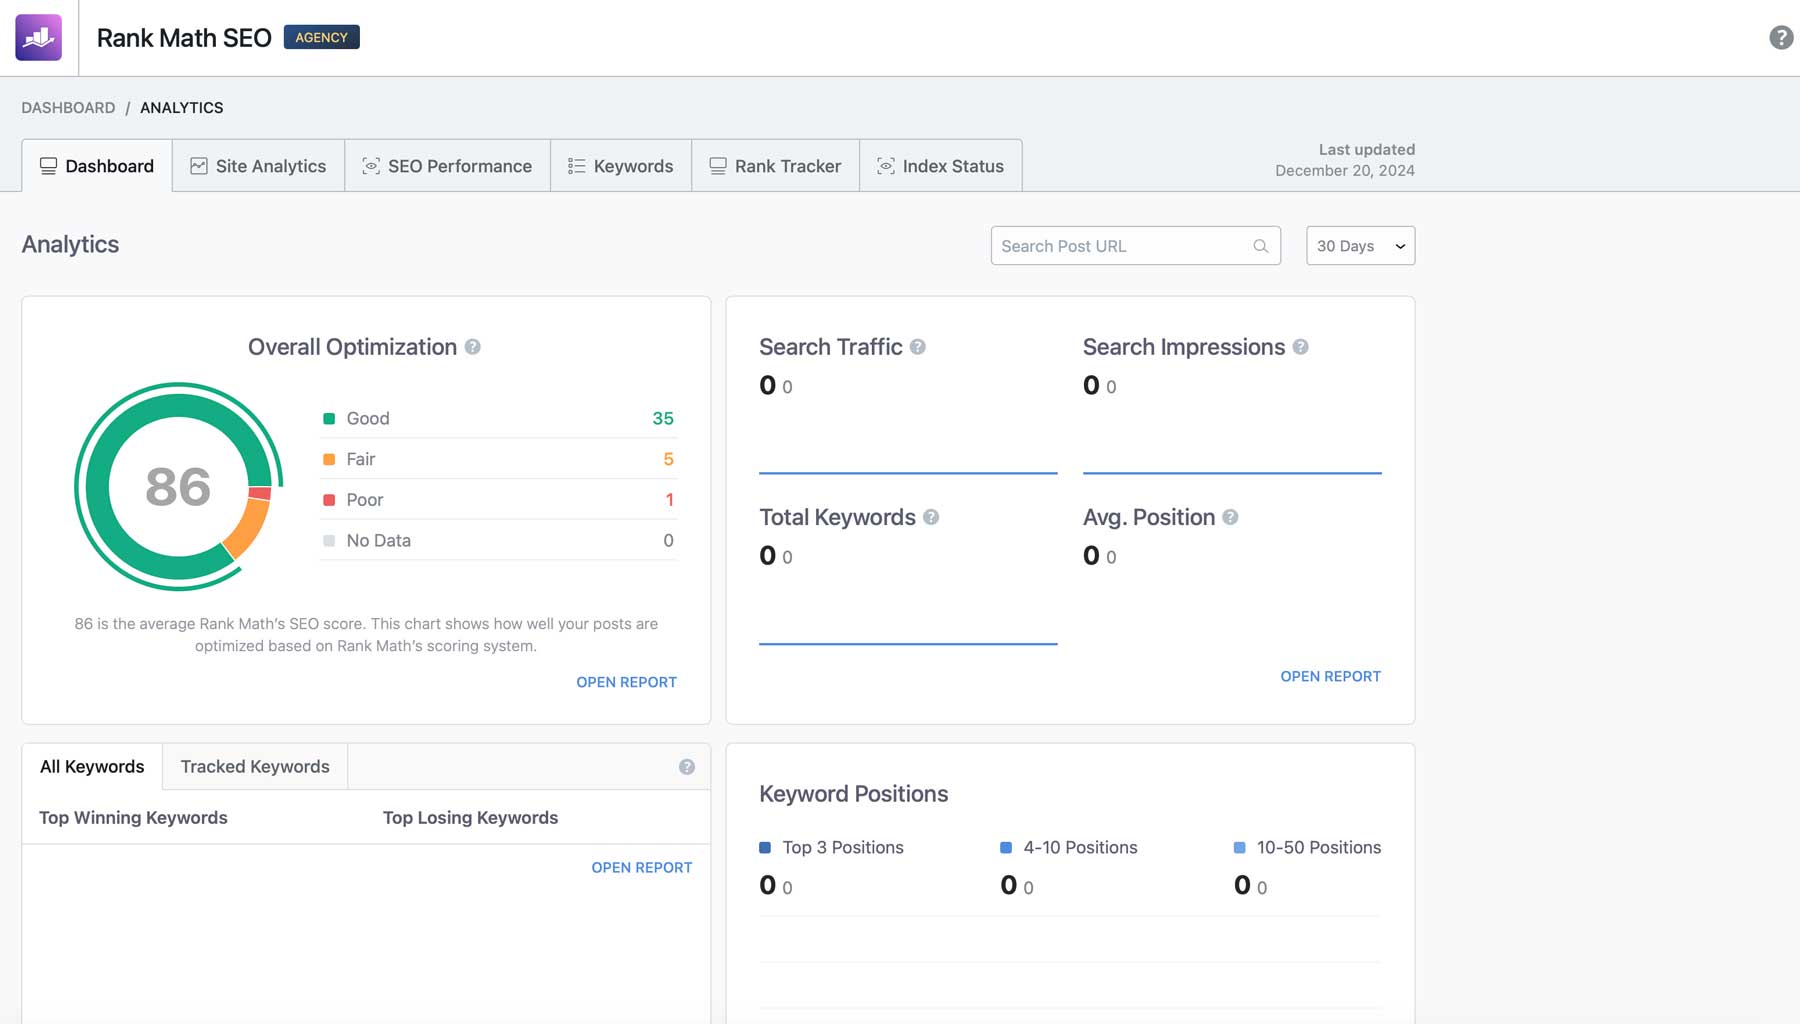The image size is (1800, 1024).
Task: Go to DASHBOARD via the breadcrumb
Action: (x=68, y=107)
